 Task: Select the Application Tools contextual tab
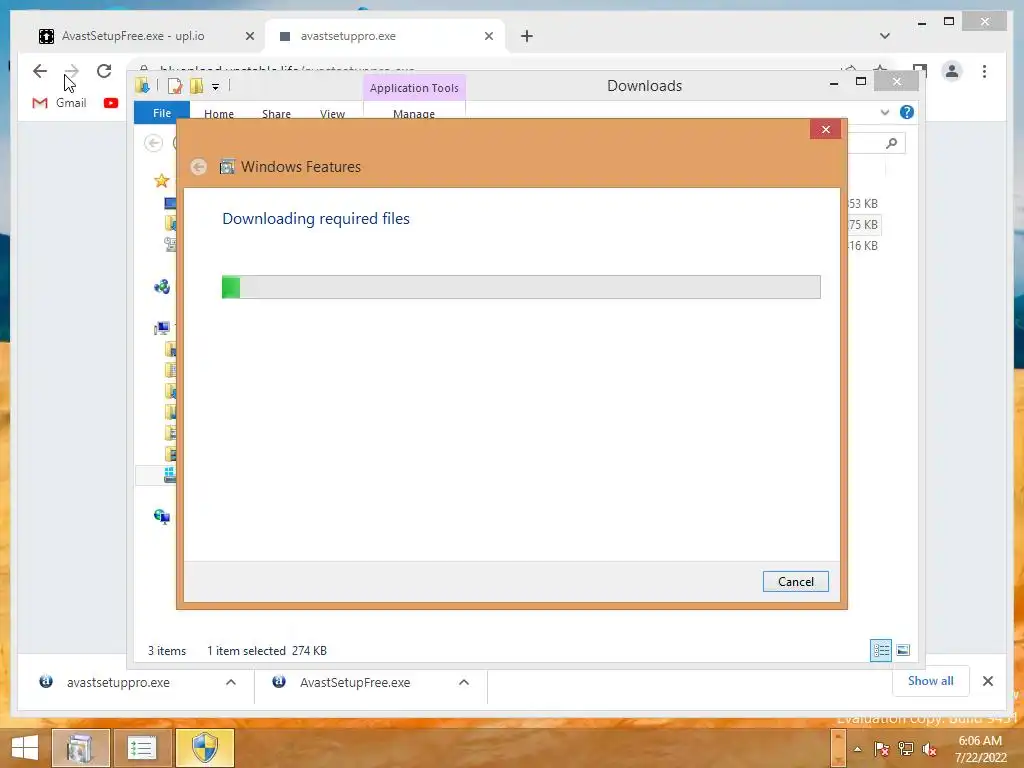pyautogui.click(x=414, y=88)
